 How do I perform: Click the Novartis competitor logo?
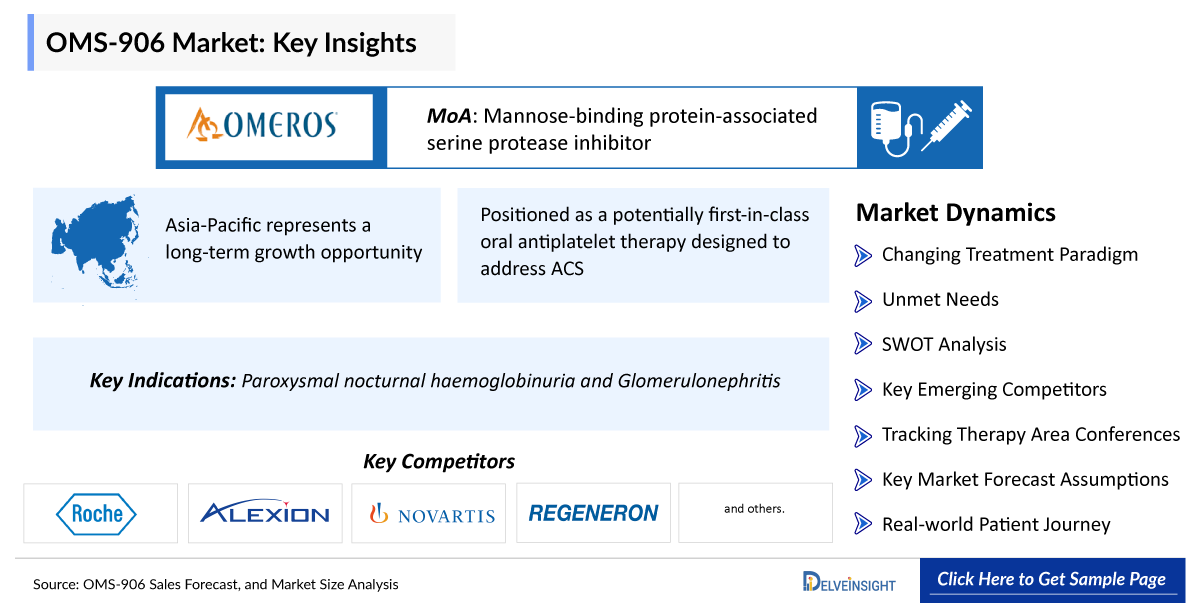[x=432, y=514]
